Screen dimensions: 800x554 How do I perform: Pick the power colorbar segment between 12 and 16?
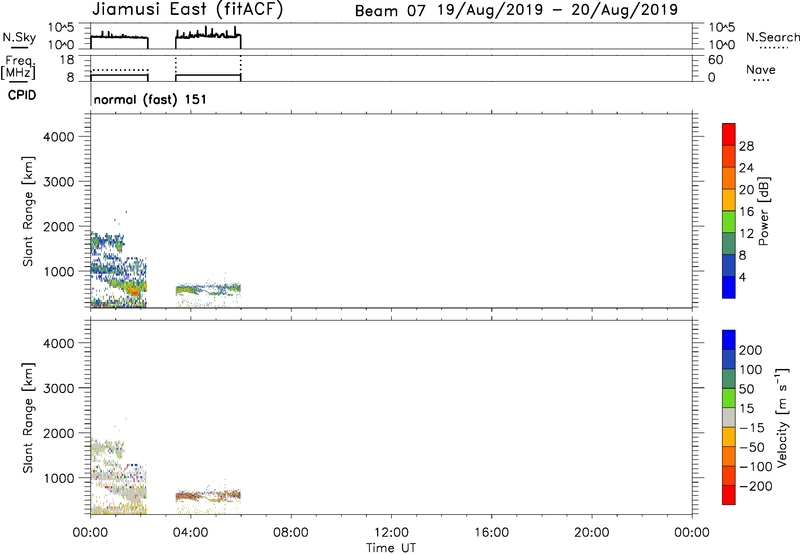[729, 221]
